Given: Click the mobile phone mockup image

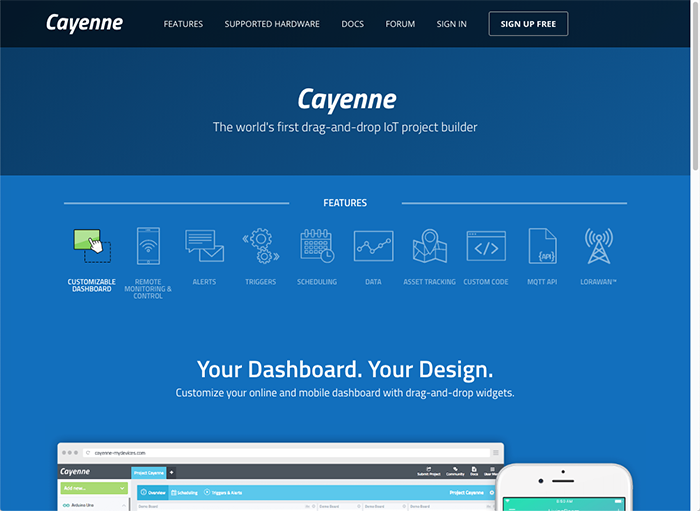Looking at the screenshot, I should click(x=564, y=487).
